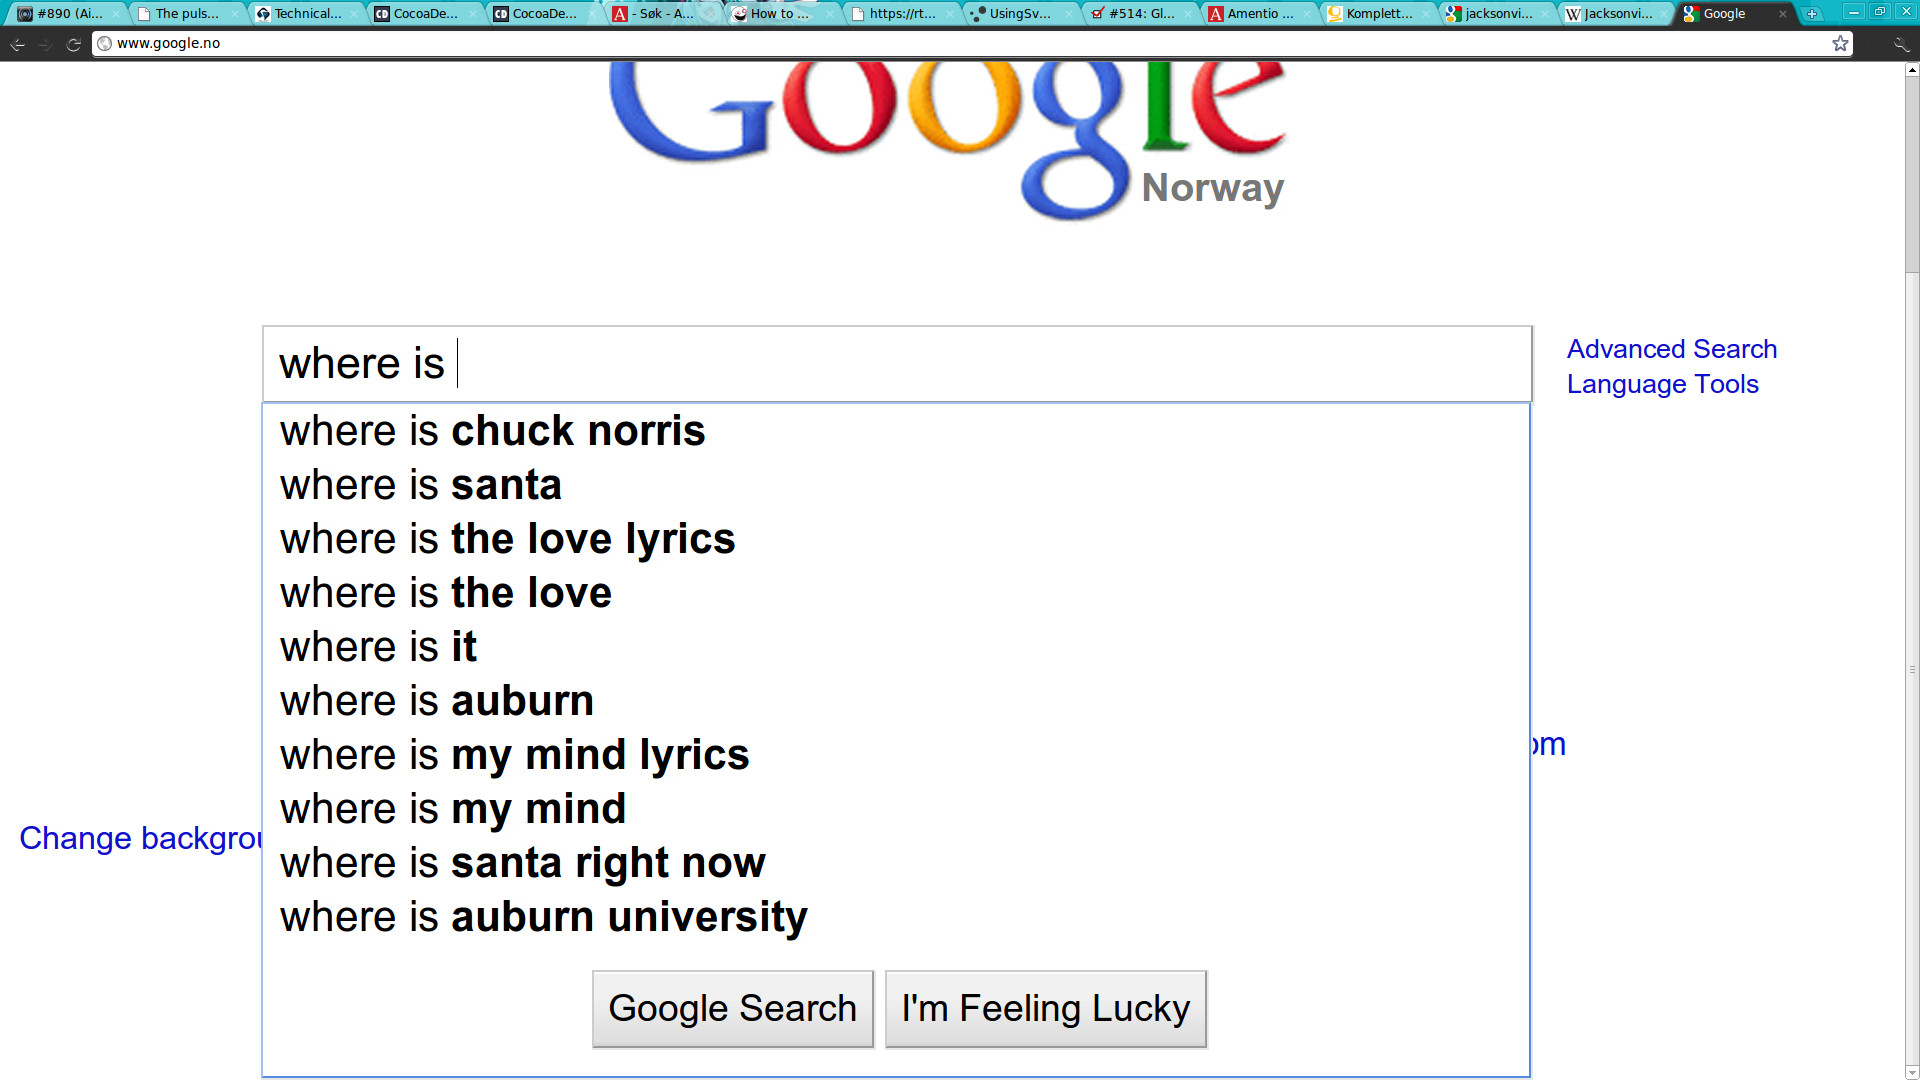Bookmark this page with the star icon
The image size is (1920, 1080).
[1840, 43]
